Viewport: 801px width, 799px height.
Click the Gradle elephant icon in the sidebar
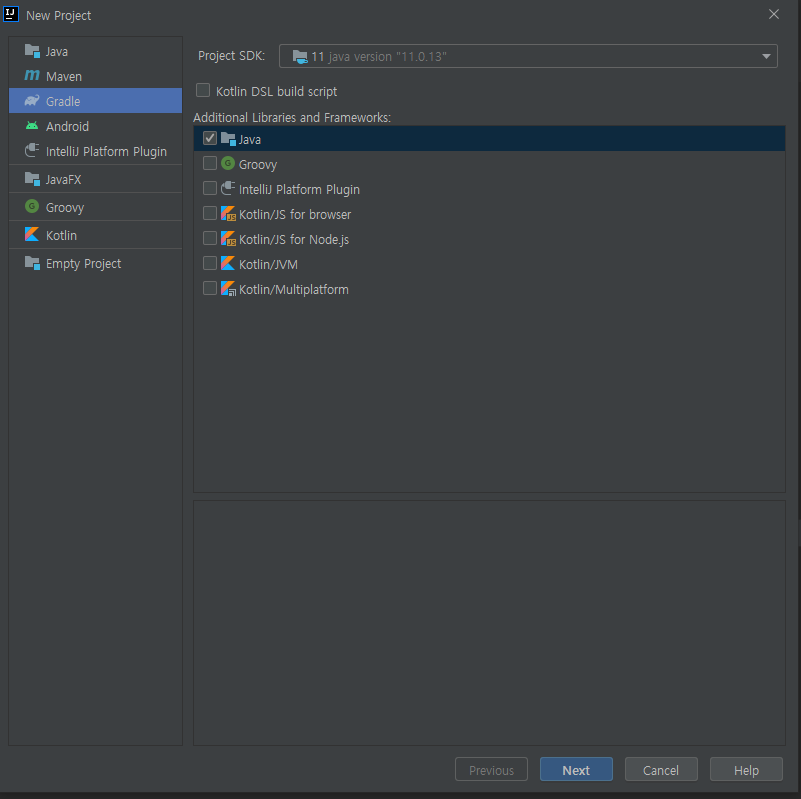pos(32,101)
